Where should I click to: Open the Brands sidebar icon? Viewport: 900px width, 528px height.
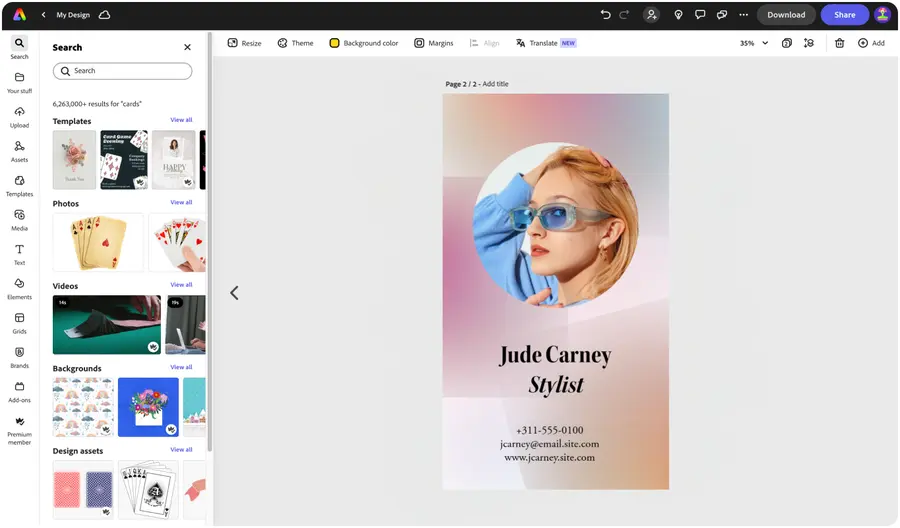pos(19,356)
